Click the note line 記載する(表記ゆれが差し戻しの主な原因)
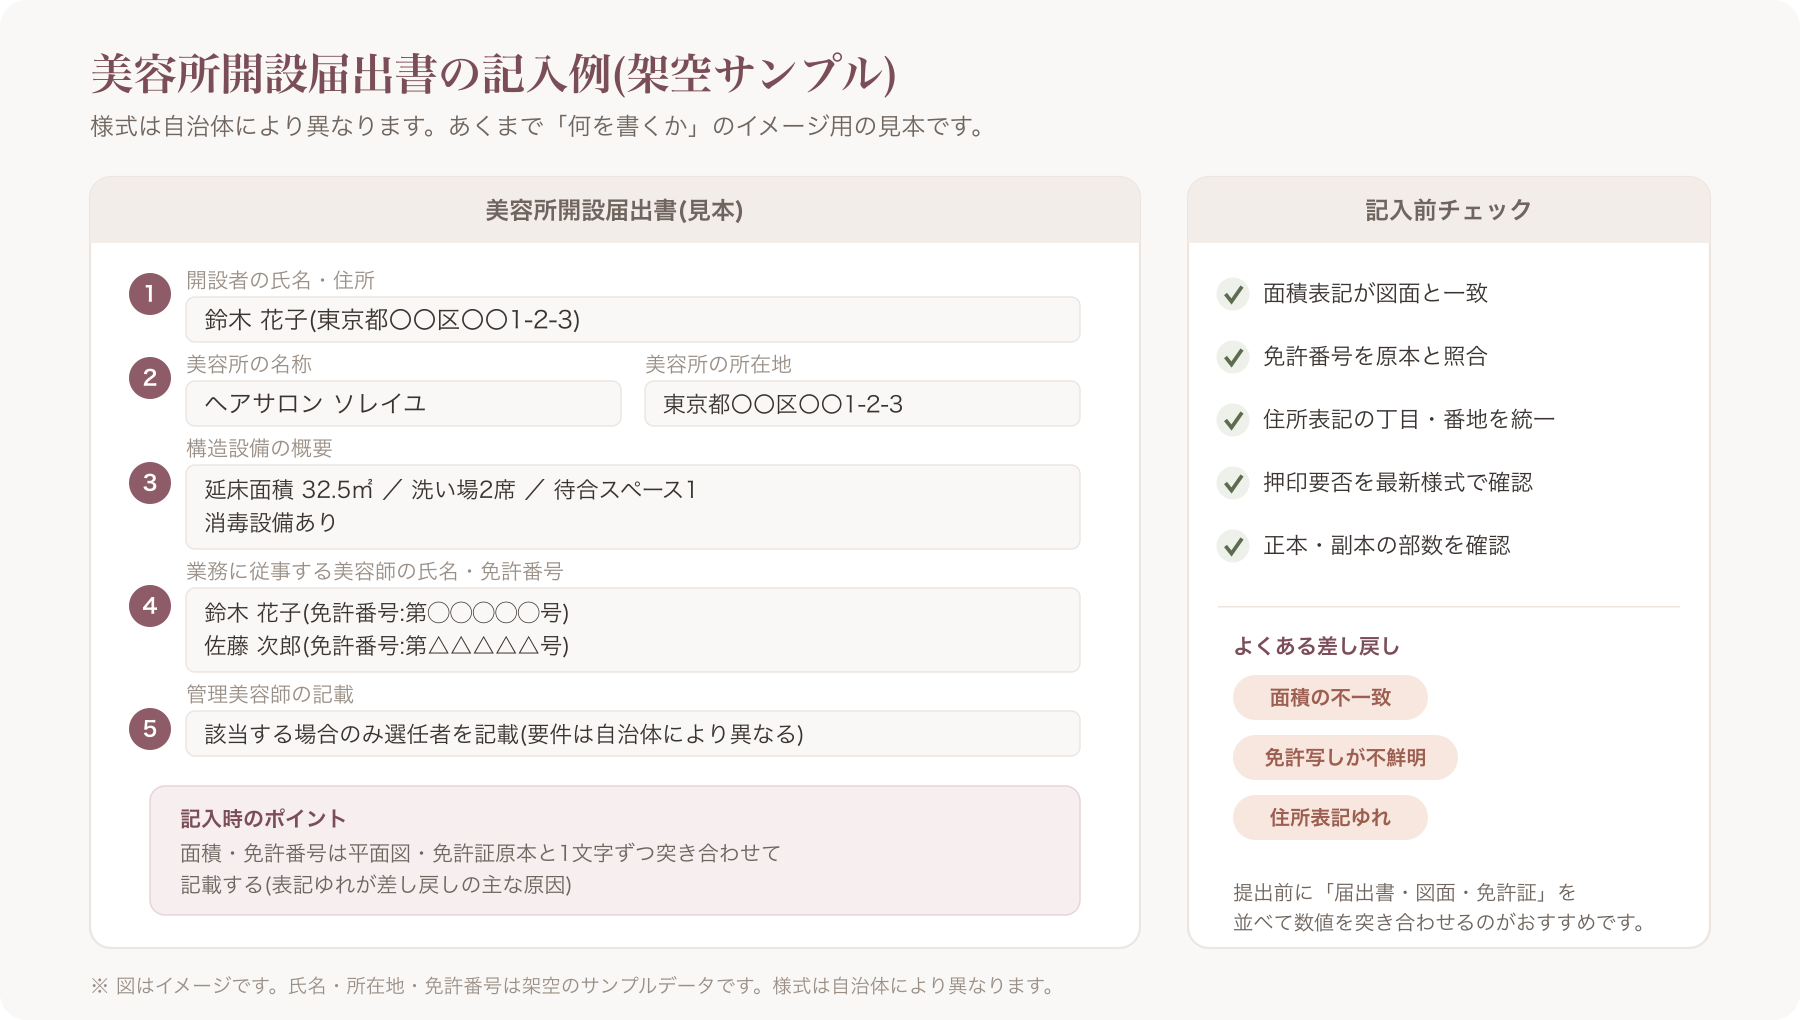This screenshot has width=1800, height=1020. coord(376,885)
